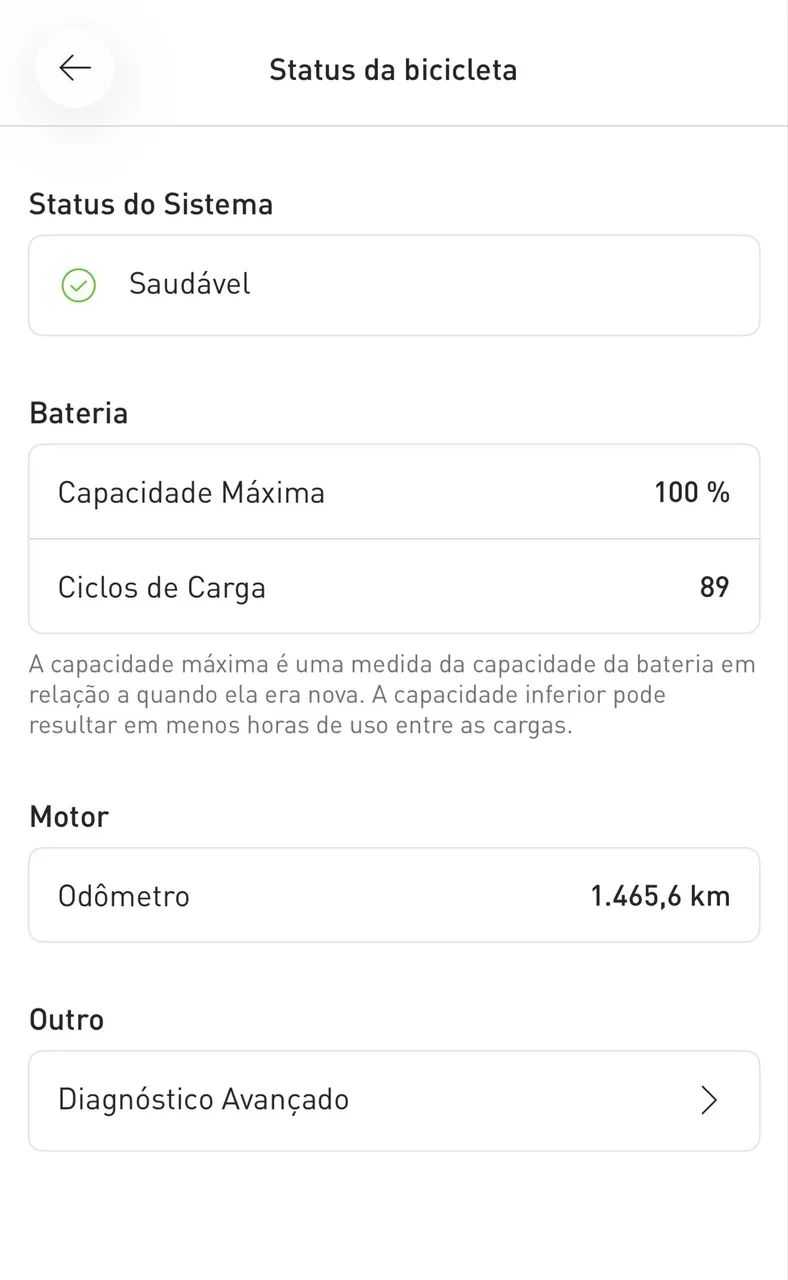Click the Diagnóstico Avançado label text
The image size is (788, 1280).
pyautogui.click(x=204, y=1100)
